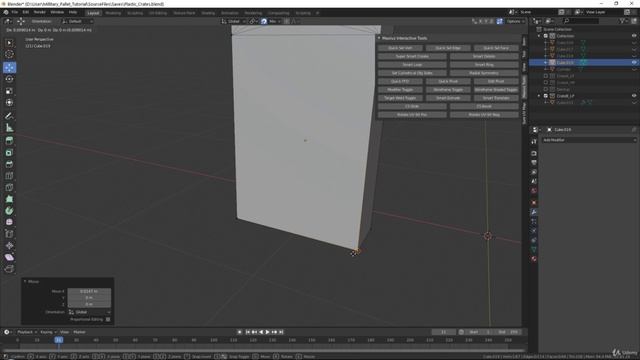The height and width of the screenshot is (360, 640).
Task: Click the Radial Symmetry button
Action: (484, 73)
